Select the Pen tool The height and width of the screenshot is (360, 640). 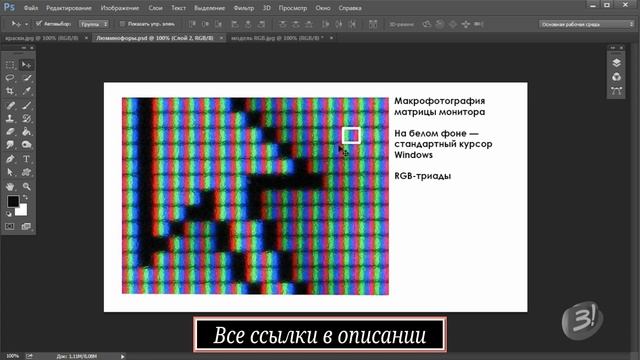coord(10,159)
